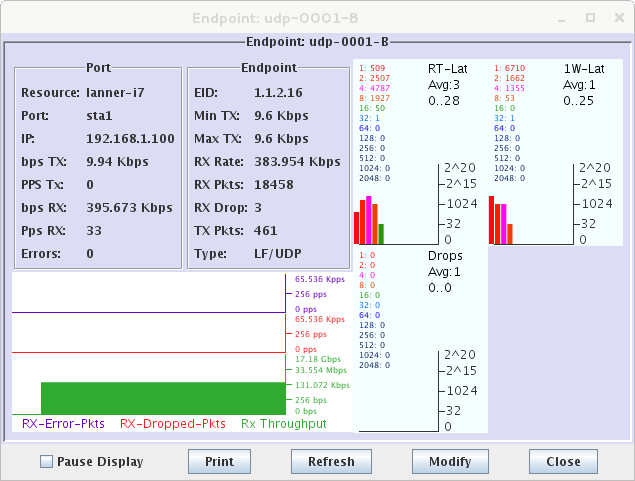Click the RT-Lat green histogram bar
This screenshot has width=635, height=481.
(x=381, y=234)
